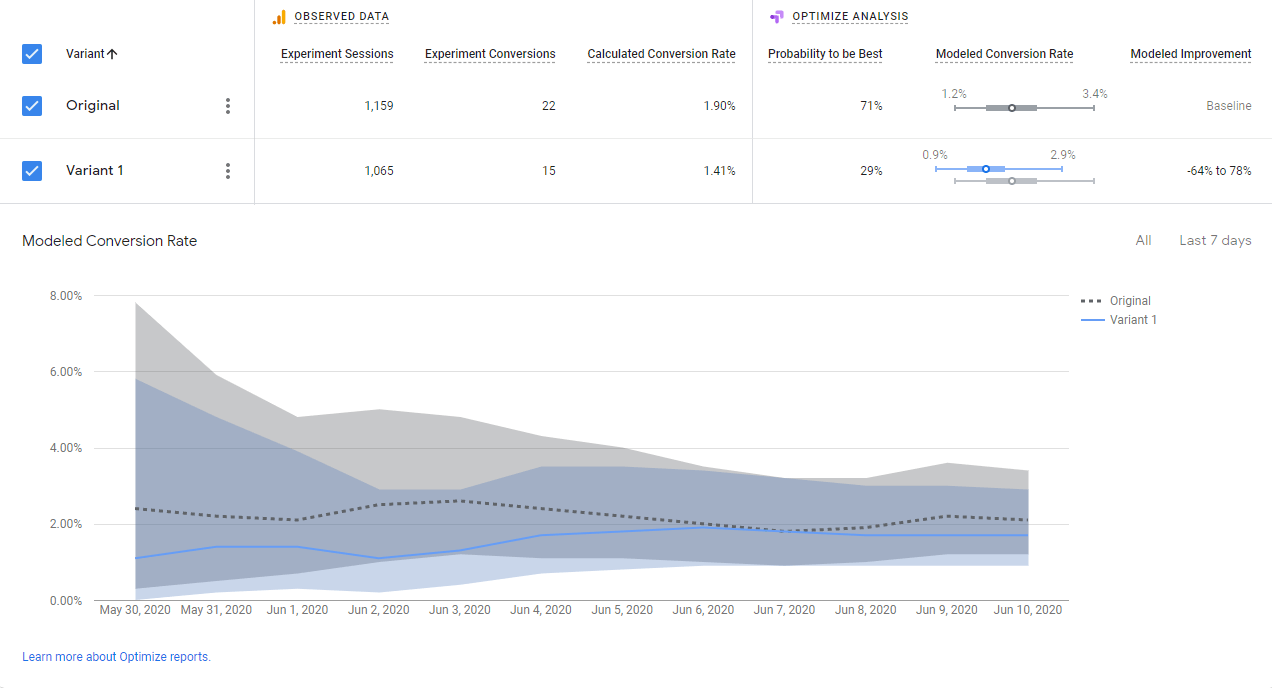Click the blue Variant 1 box plot
This screenshot has width=1272, height=688.
(998, 169)
